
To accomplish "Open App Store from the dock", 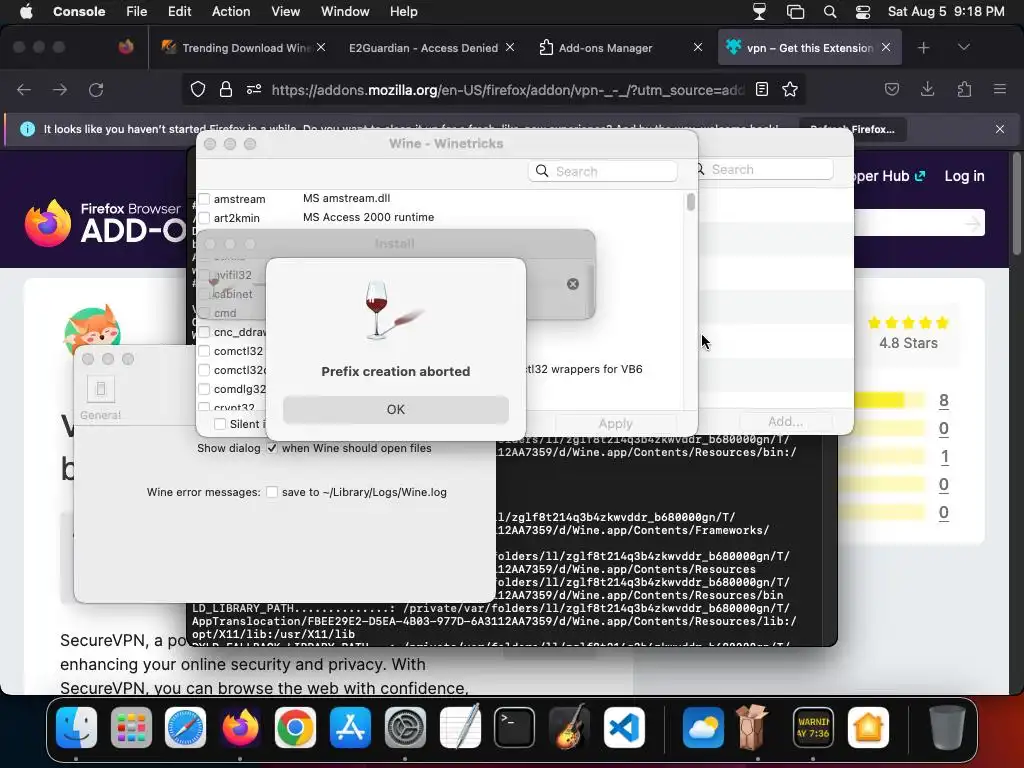I will [x=350, y=728].
